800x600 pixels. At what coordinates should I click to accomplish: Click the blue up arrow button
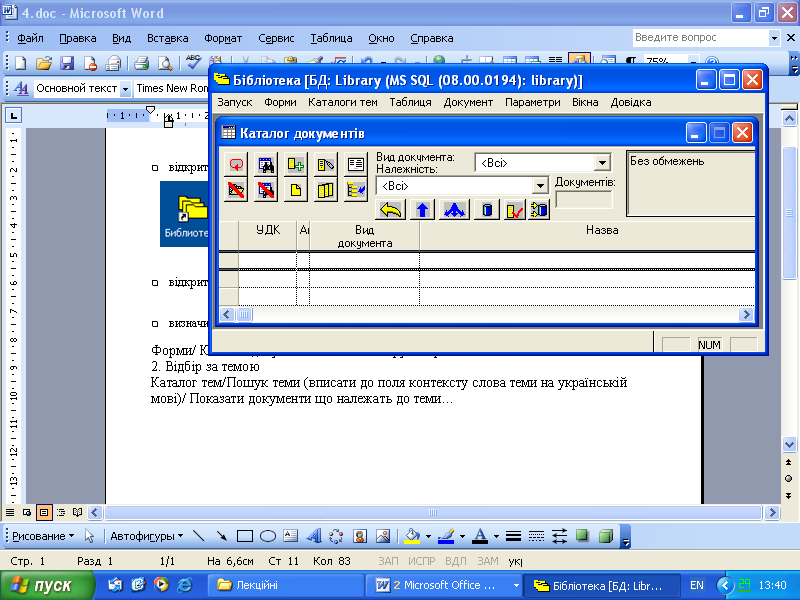click(x=422, y=210)
